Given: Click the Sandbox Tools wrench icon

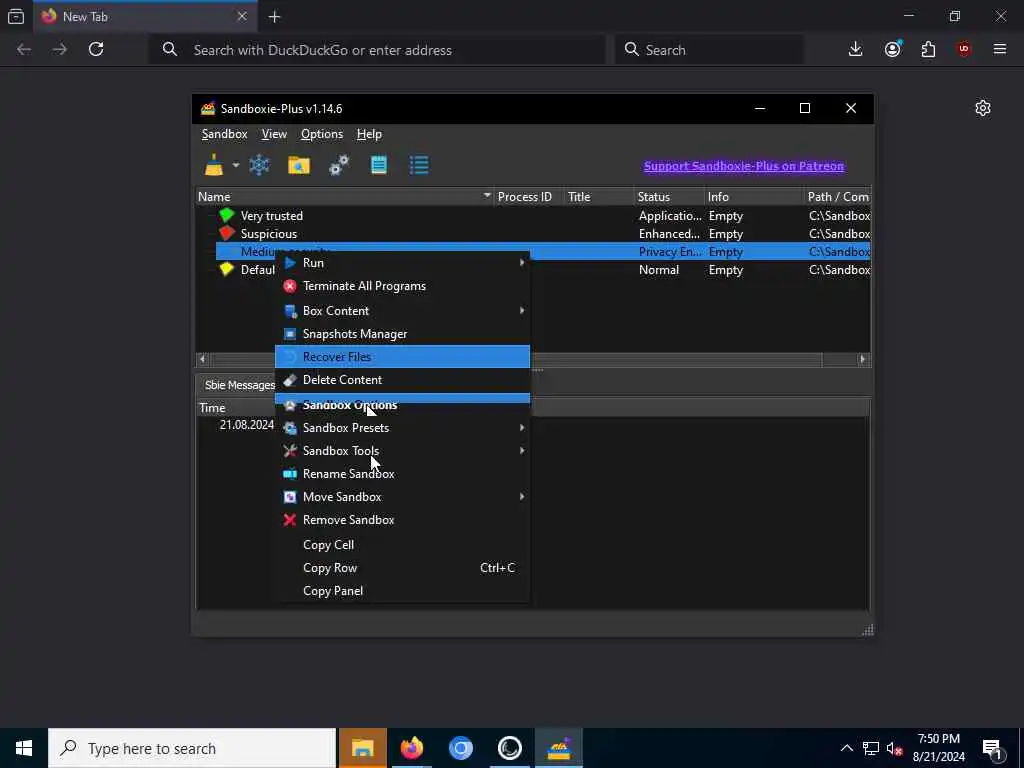Looking at the screenshot, I should coord(290,451).
